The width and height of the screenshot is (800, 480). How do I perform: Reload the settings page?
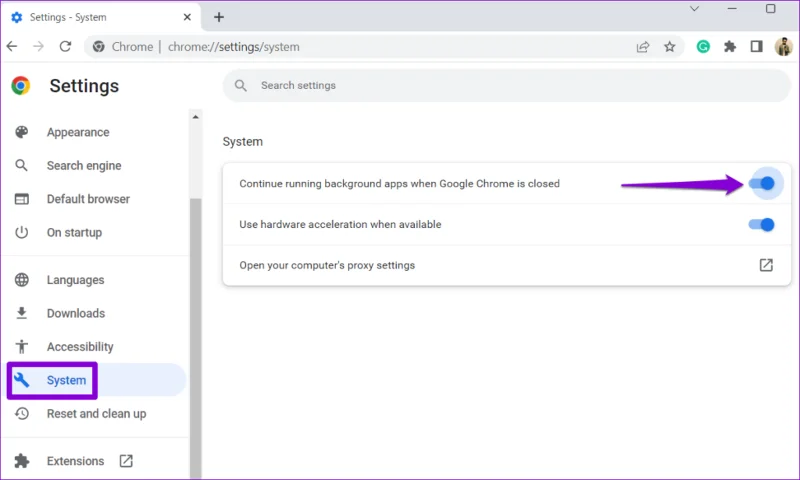click(65, 47)
